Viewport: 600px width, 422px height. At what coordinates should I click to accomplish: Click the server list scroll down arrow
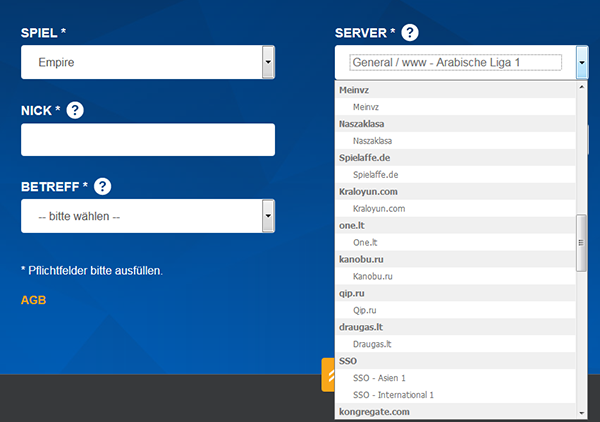pos(581,413)
